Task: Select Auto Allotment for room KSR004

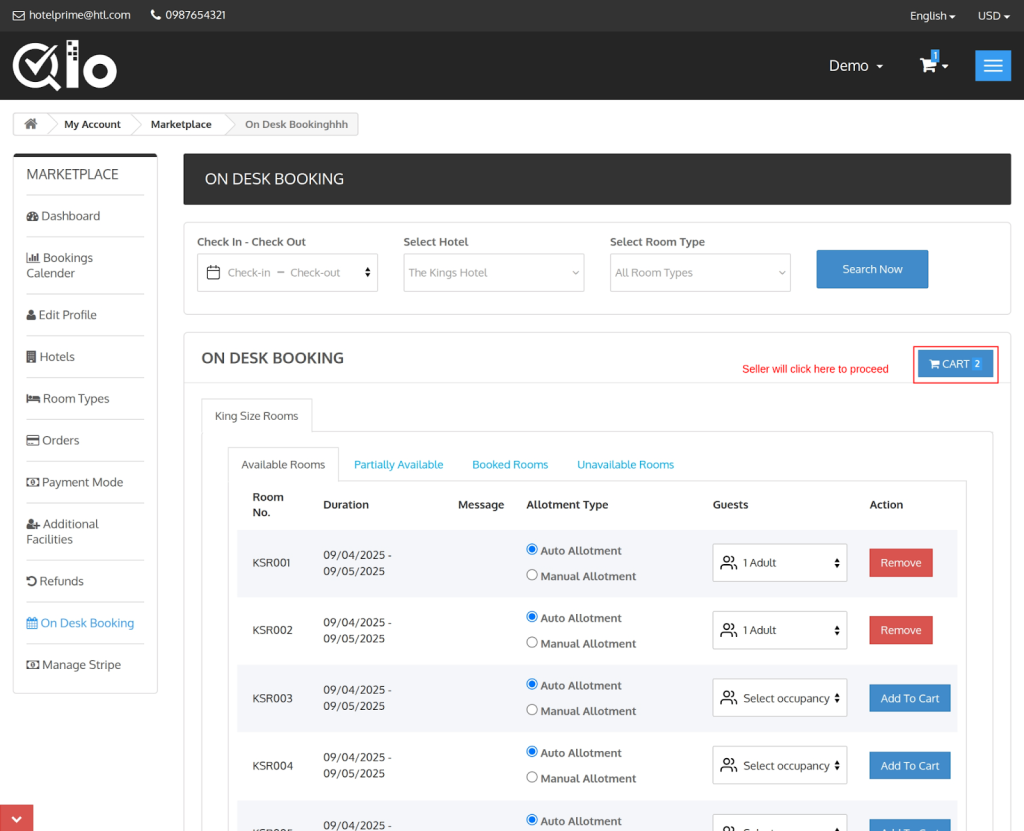Action: [x=532, y=751]
